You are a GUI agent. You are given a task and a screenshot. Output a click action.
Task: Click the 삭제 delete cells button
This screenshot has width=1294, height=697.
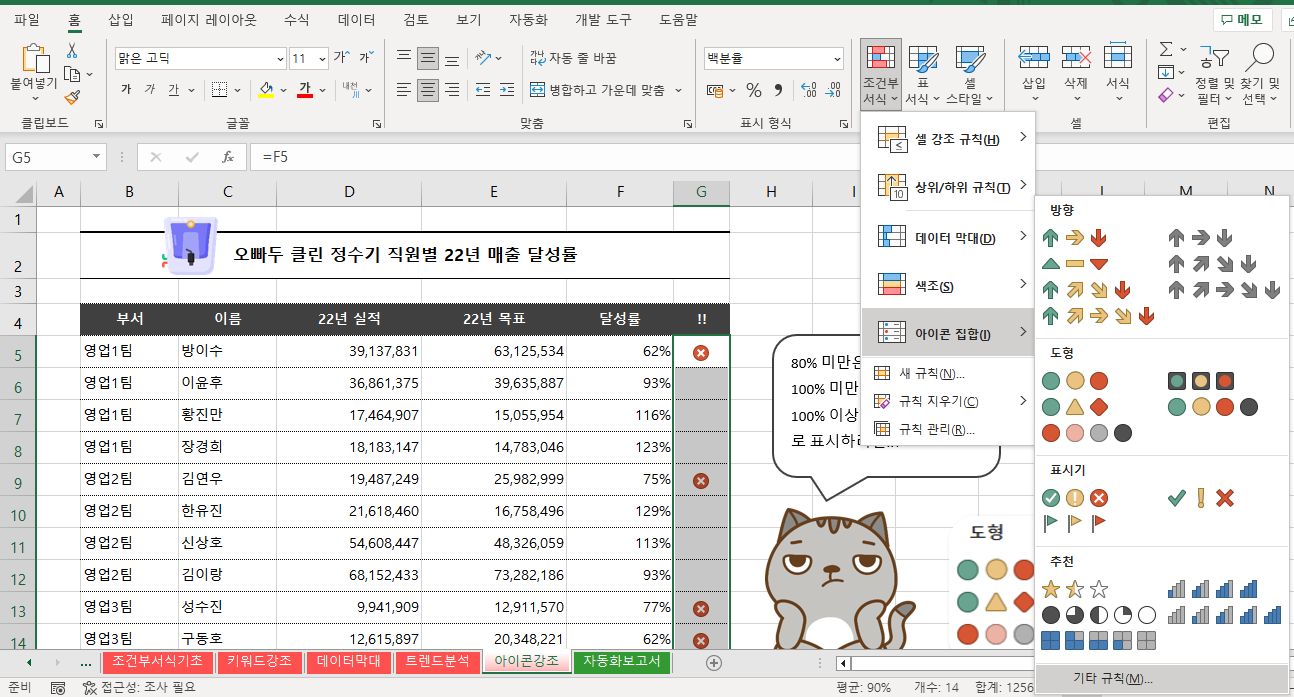tap(1076, 72)
